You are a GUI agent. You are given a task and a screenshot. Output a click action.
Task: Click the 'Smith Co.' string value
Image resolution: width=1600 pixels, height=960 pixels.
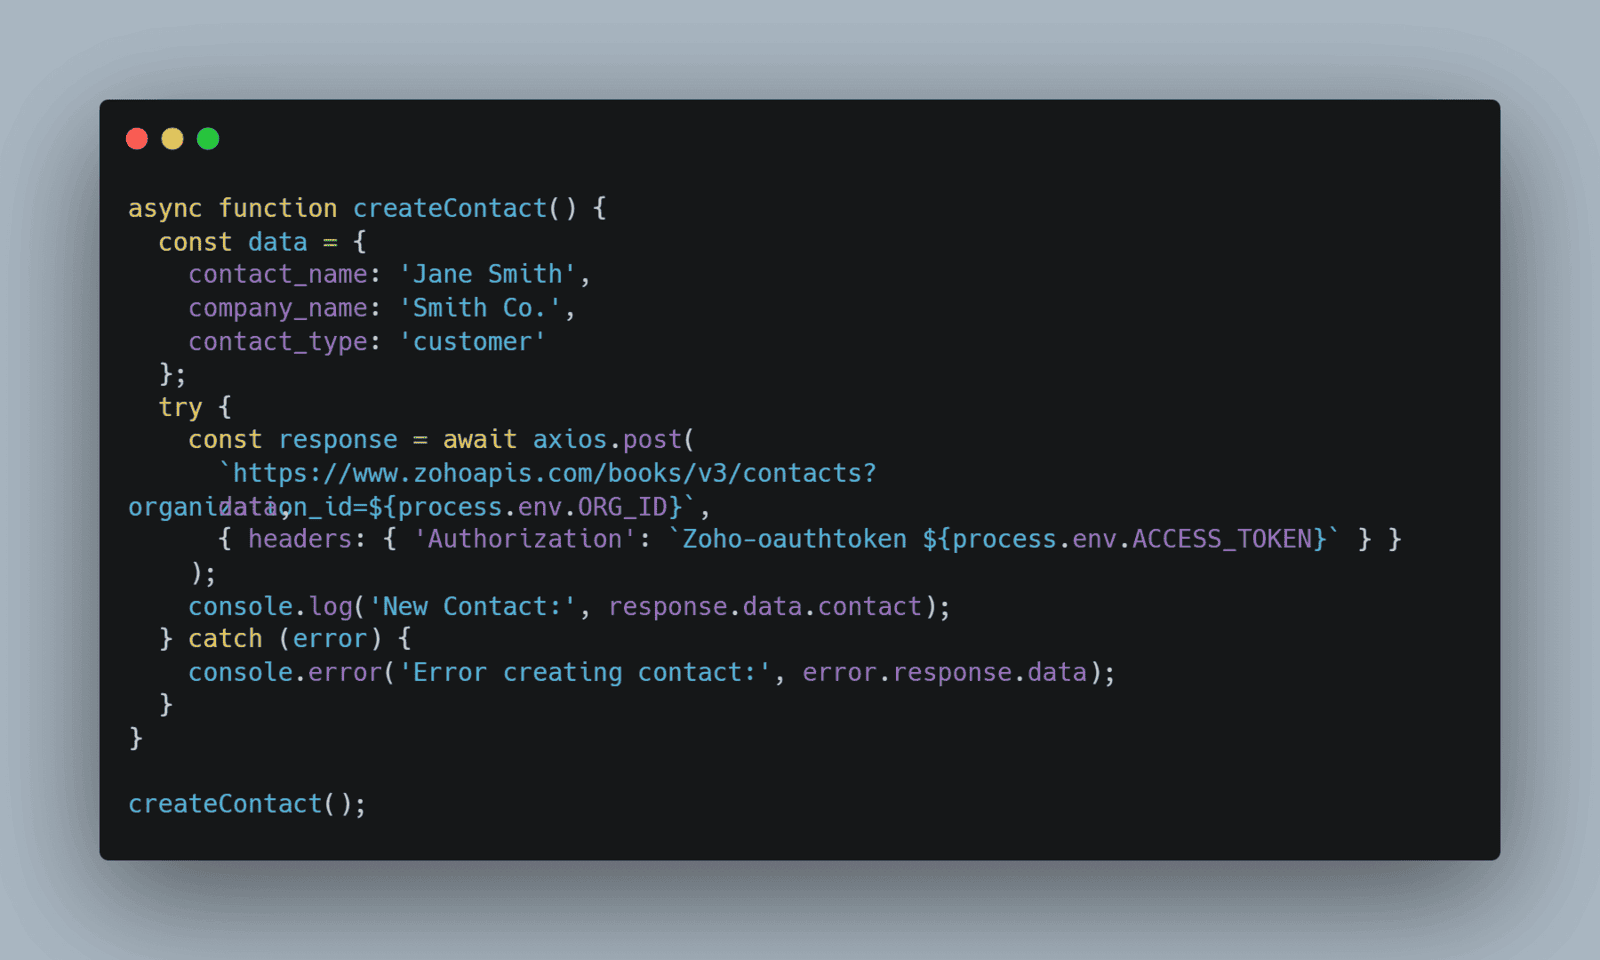pos(480,308)
